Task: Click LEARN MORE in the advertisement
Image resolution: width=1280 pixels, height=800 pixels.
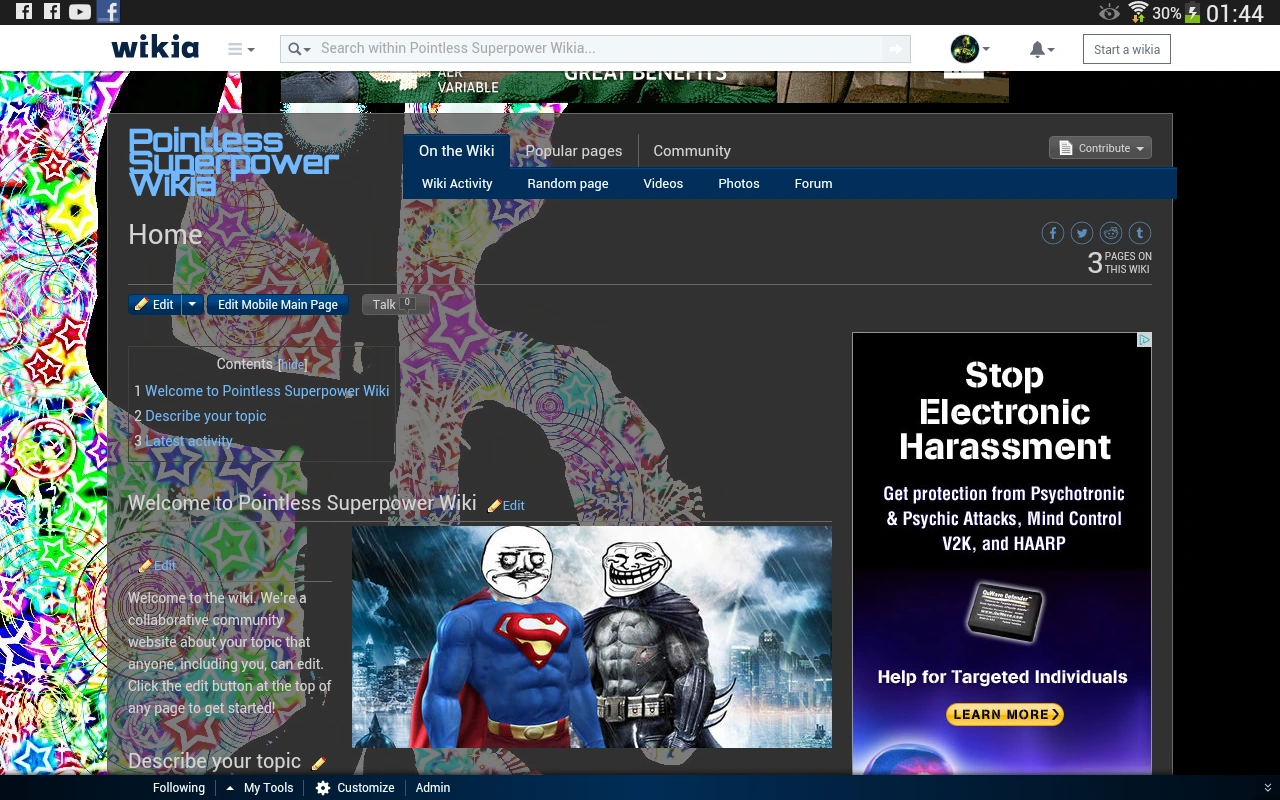Action: pyautogui.click(x=1004, y=714)
